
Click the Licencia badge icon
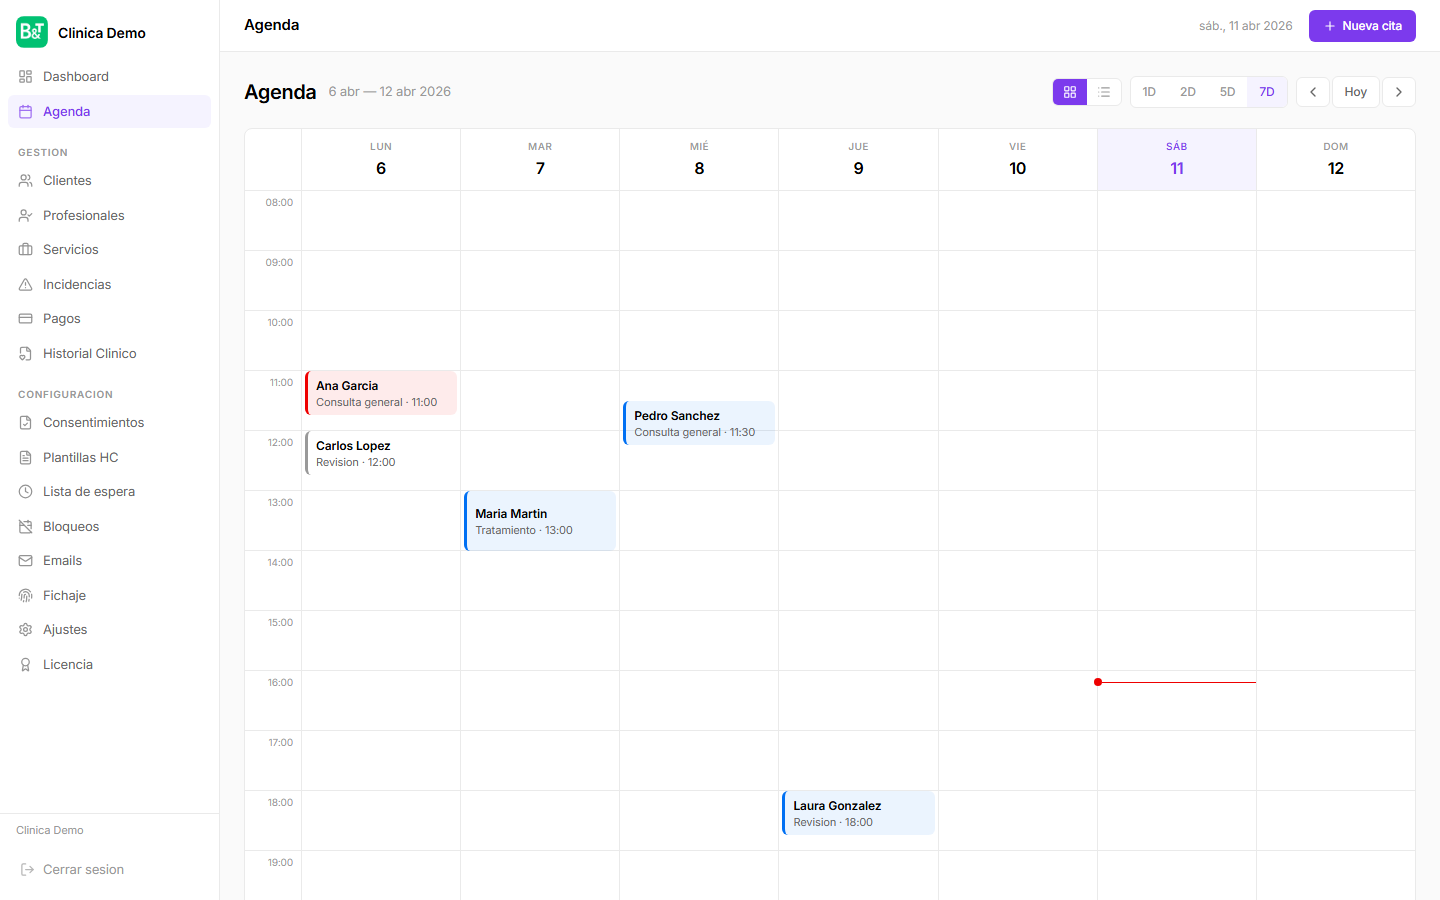click(26, 665)
